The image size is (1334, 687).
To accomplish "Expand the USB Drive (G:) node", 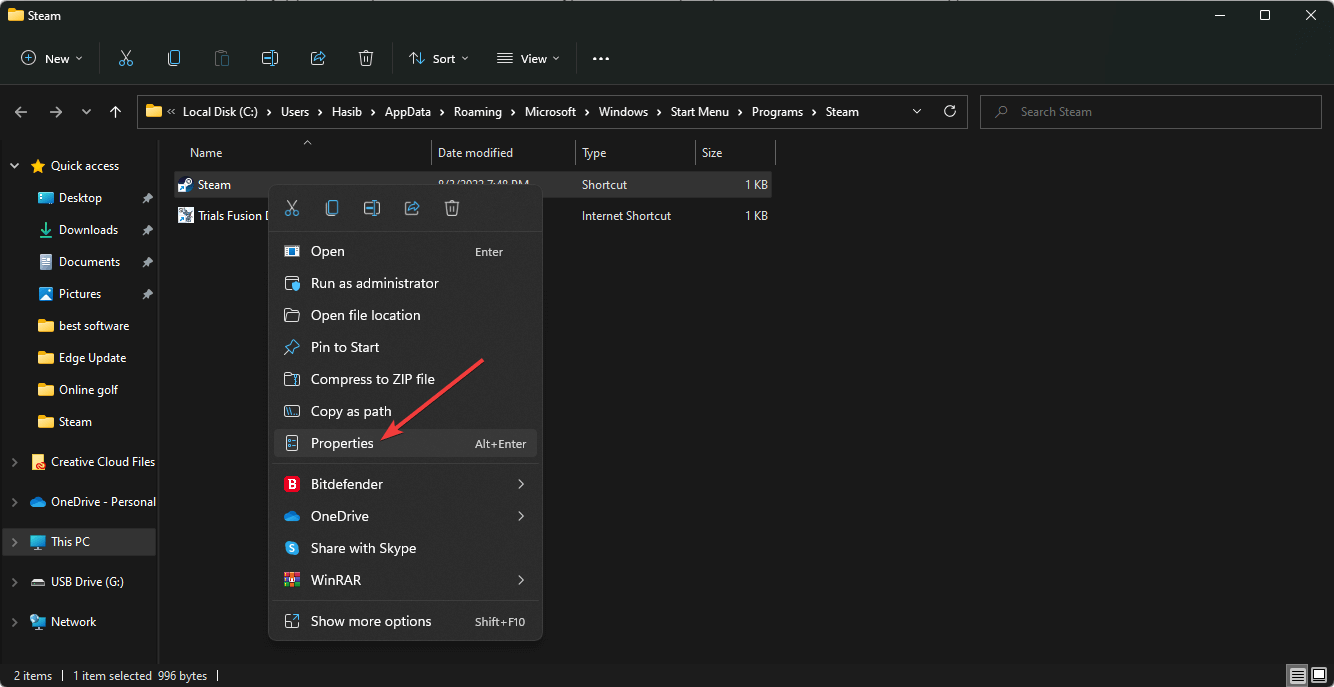I will (15, 582).
